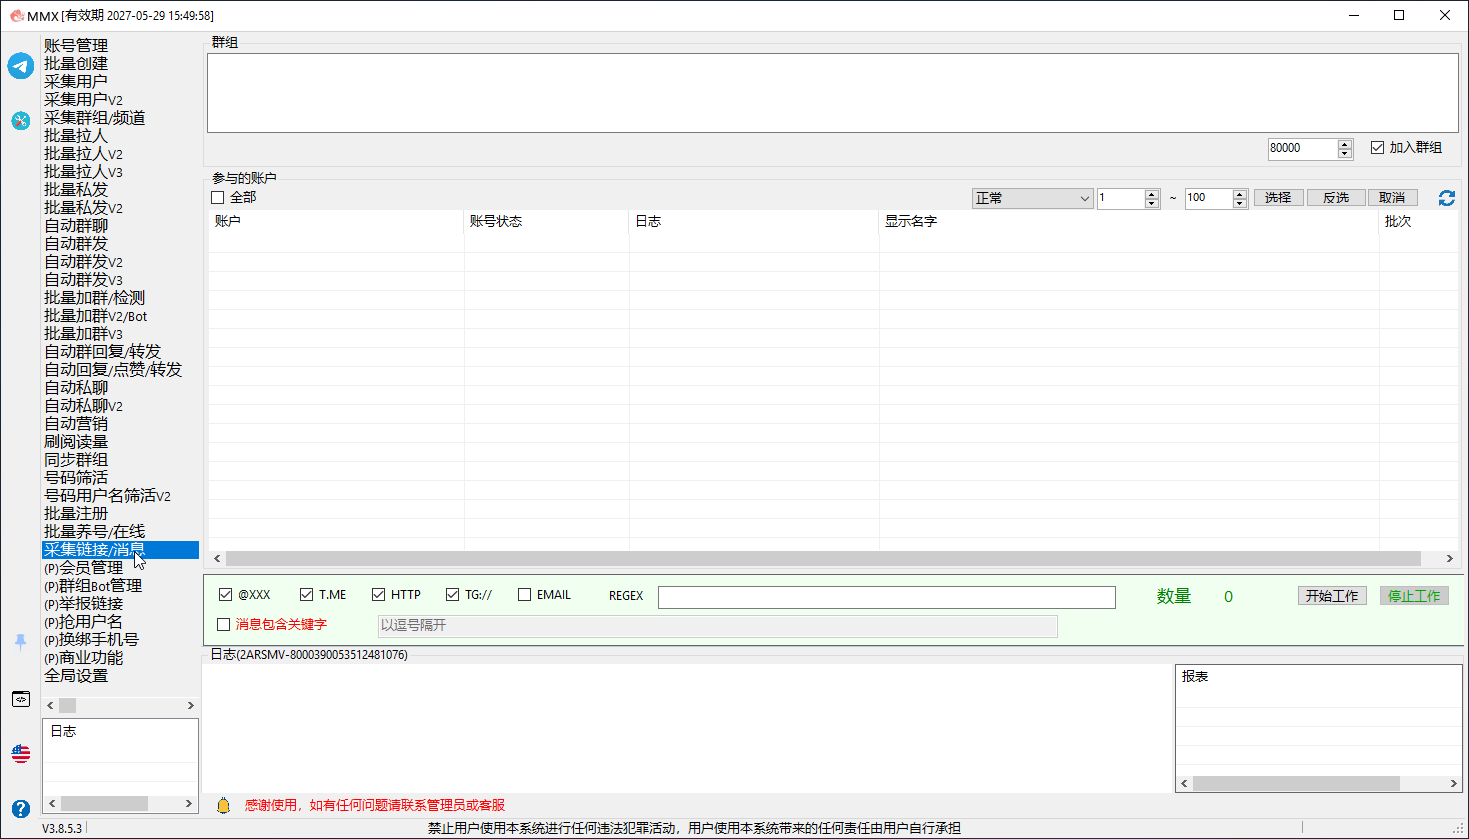Open the help question mark icon
This screenshot has width=1469, height=839.
[x=21, y=808]
